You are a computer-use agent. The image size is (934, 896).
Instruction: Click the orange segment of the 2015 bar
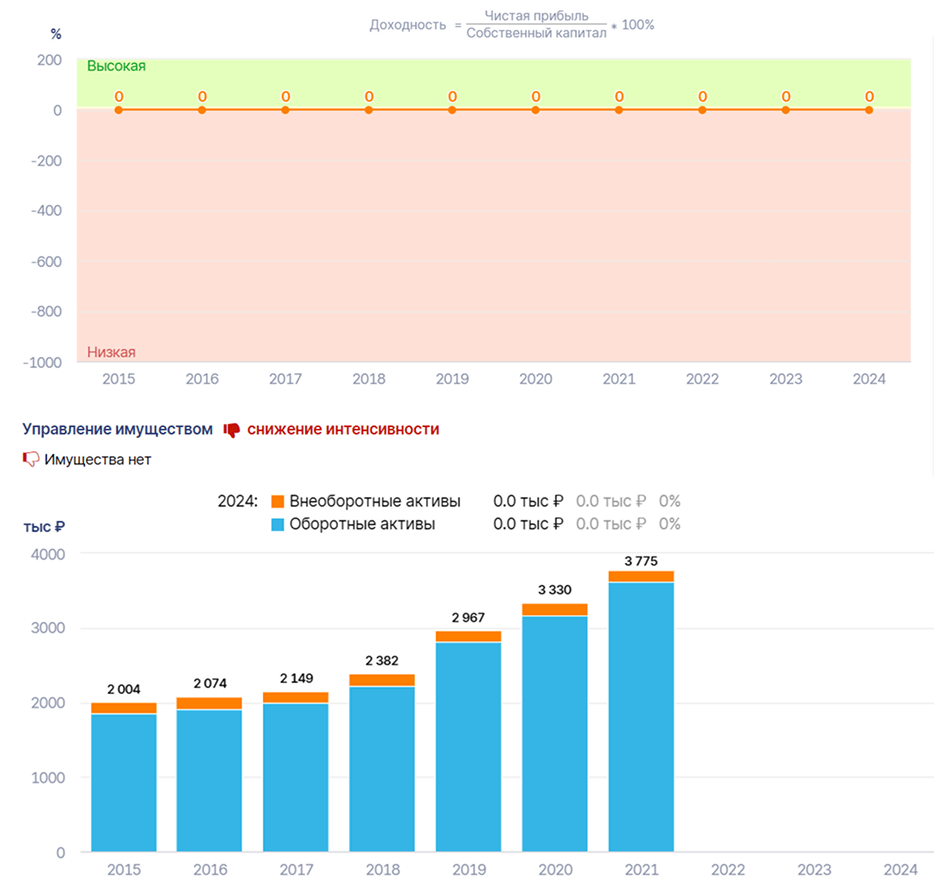click(x=124, y=708)
